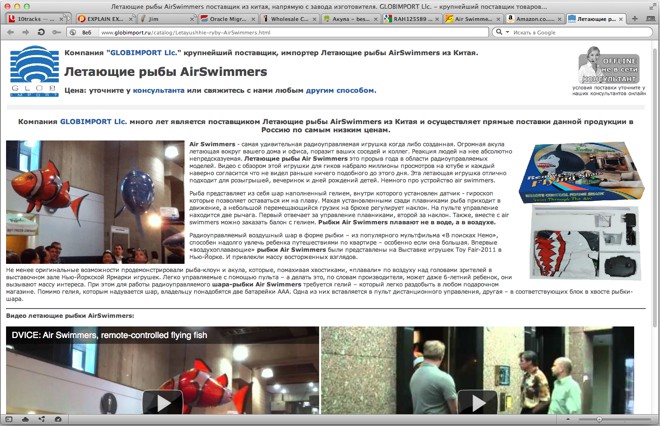Open the GLOBIMPORT Llc. link in intro paragraph

(93, 122)
